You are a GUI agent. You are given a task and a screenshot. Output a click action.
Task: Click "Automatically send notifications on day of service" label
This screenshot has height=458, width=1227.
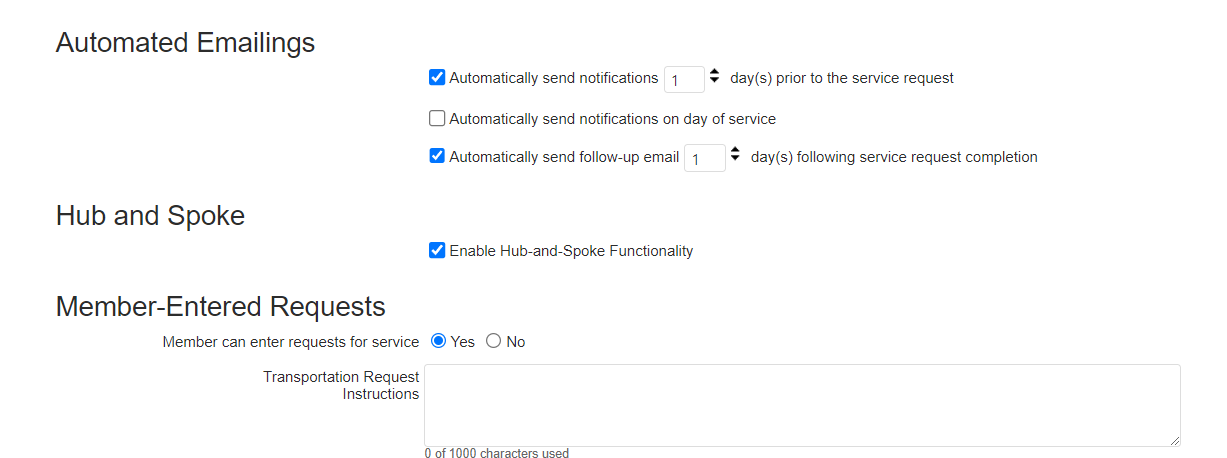pyautogui.click(x=612, y=119)
